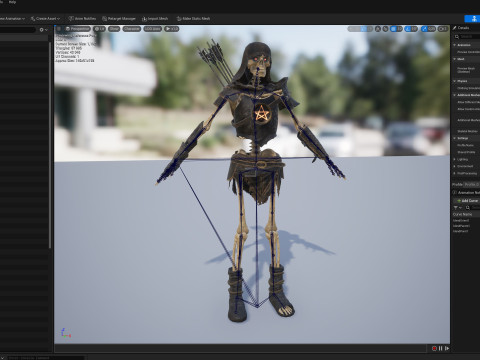480x360 pixels.
Task: Toggle the surface snapping icon
Action: 386,29
